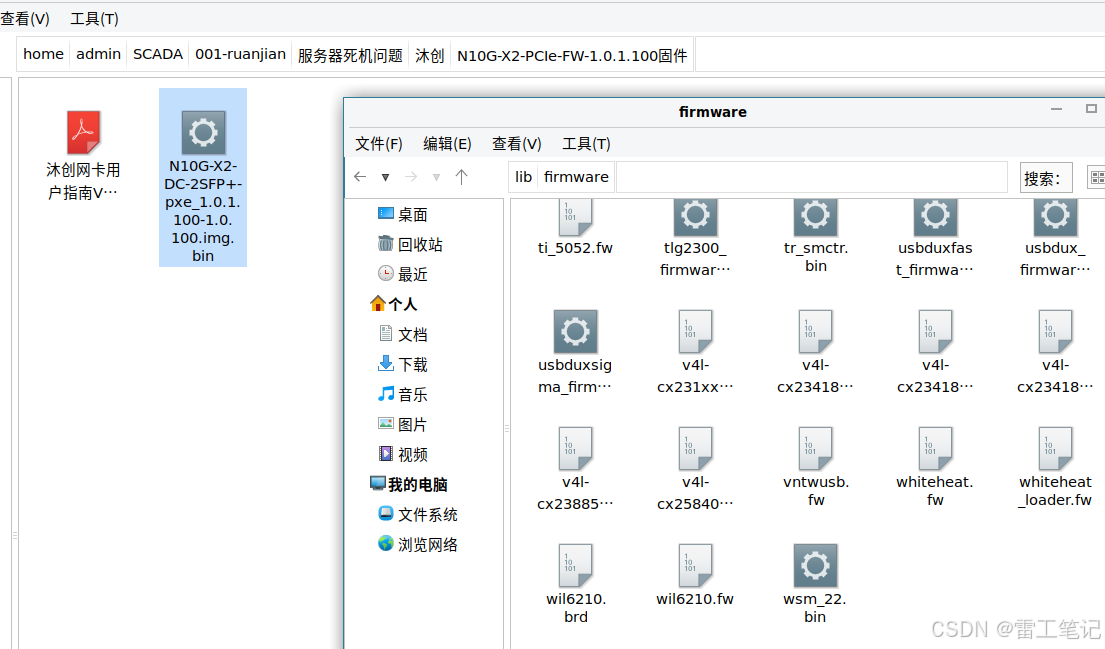Go to 沐创 in background path bar

click(430, 55)
